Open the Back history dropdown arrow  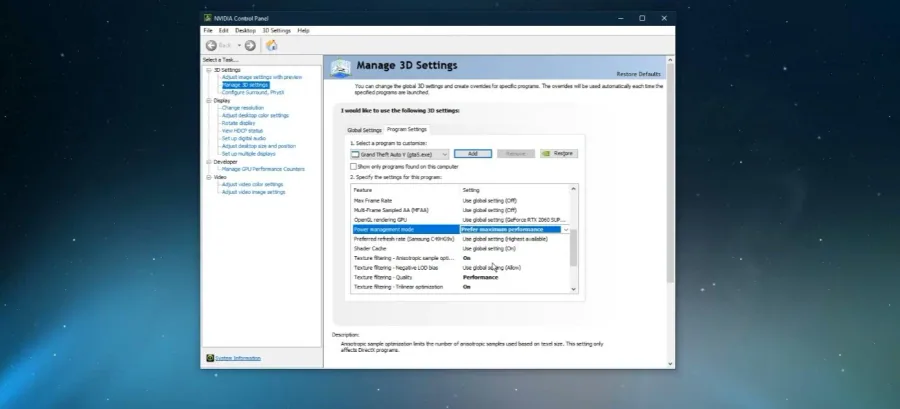point(239,45)
